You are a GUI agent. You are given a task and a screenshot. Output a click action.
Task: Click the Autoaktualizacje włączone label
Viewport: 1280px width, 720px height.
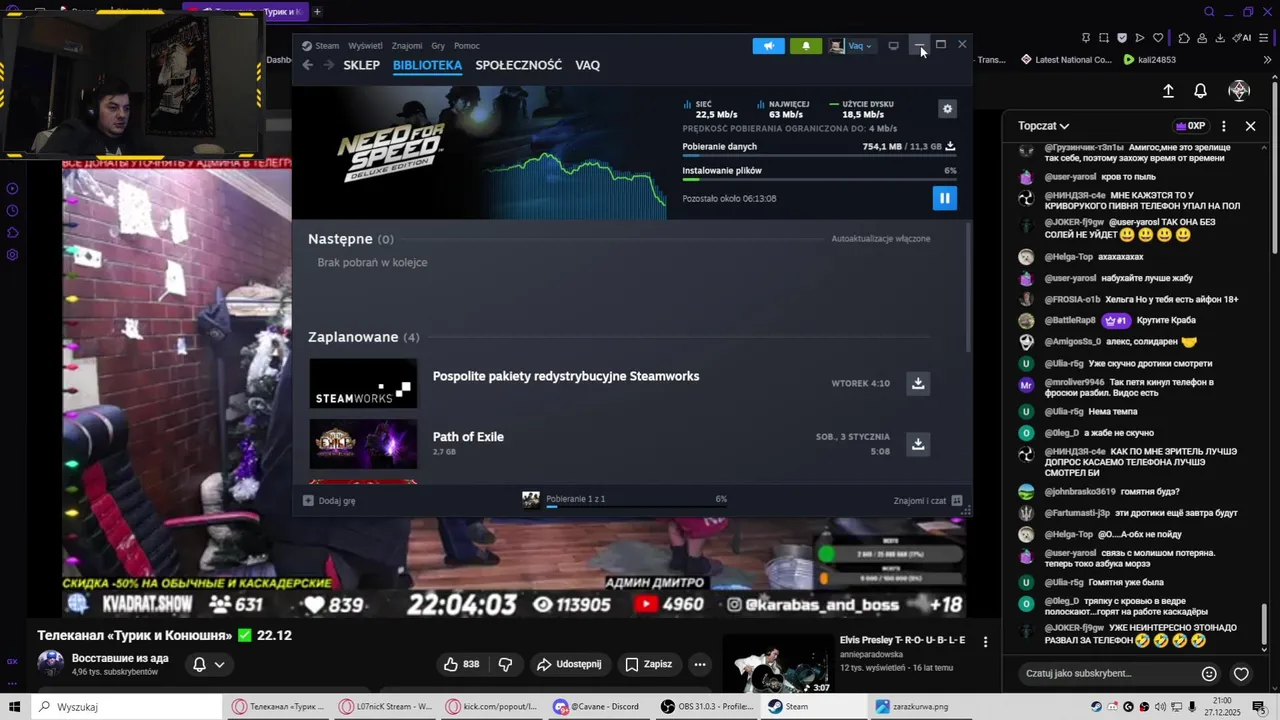tap(881, 239)
